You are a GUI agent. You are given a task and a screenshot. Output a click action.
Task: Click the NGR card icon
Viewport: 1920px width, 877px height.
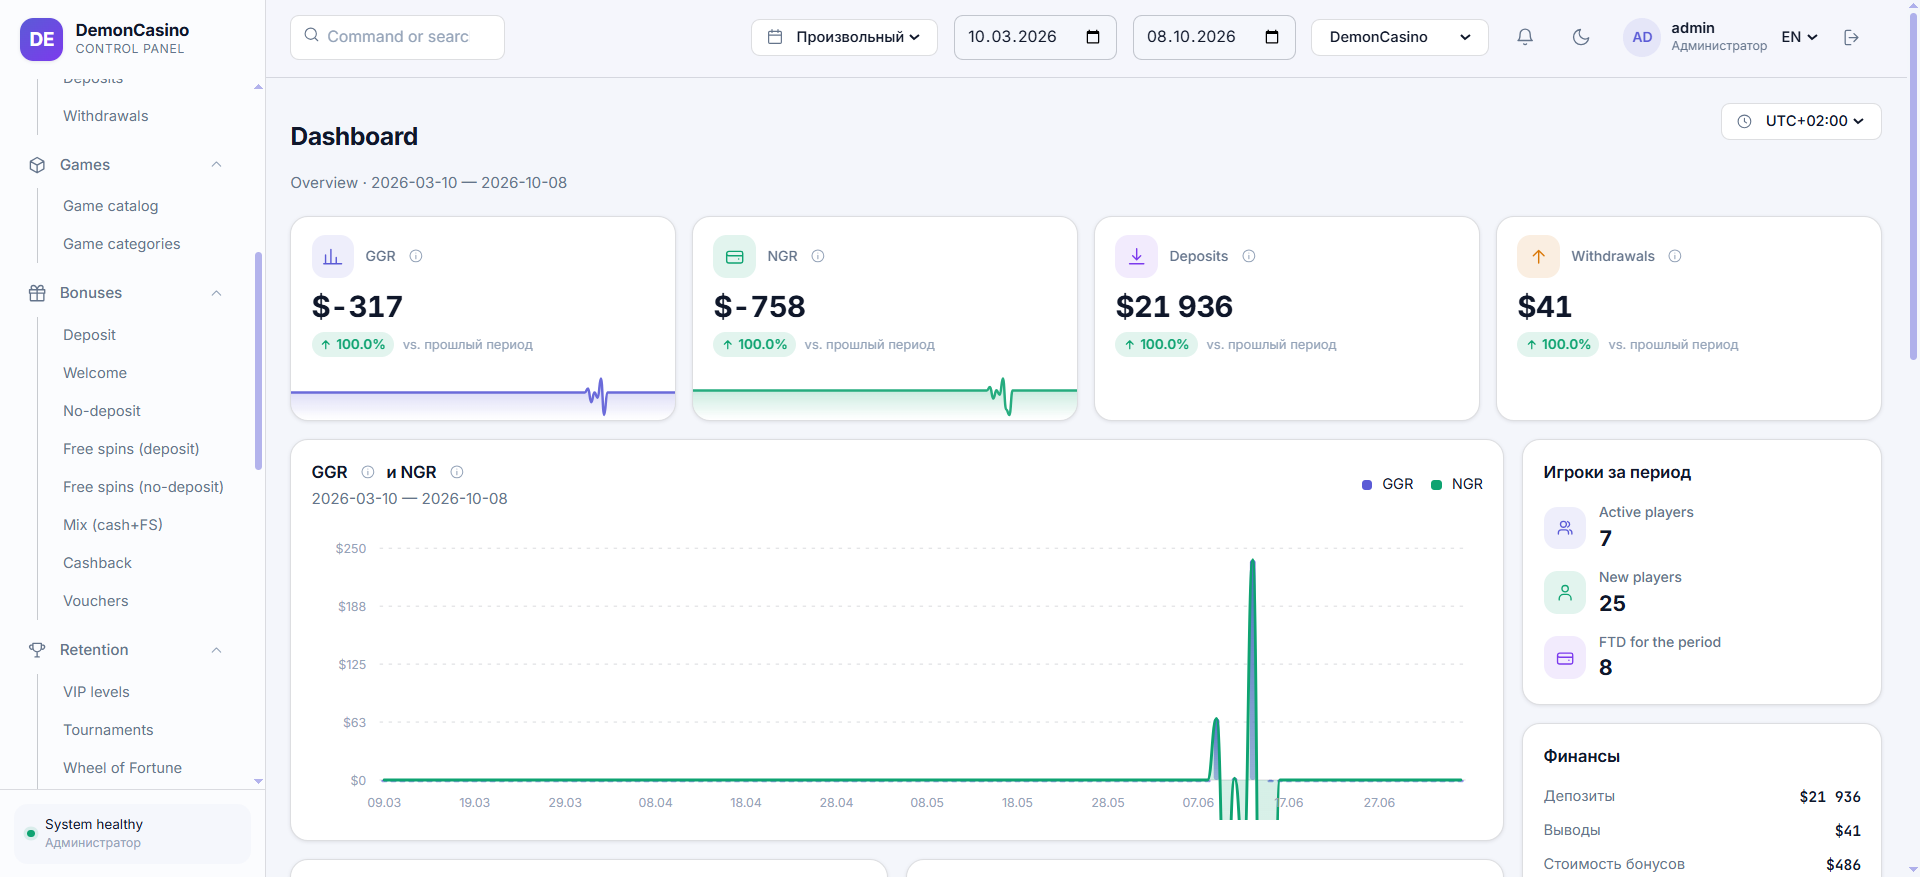(x=734, y=256)
